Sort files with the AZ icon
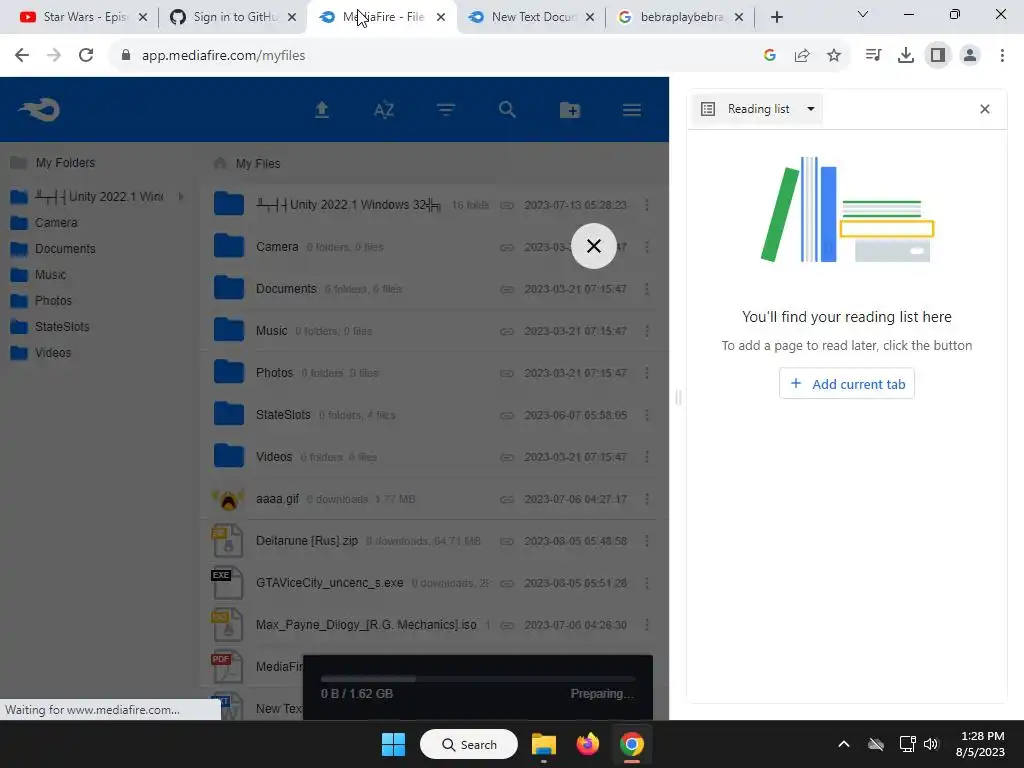The width and height of the screenshot is (1024, 768). pyautogui.click(x=383, y=110)
